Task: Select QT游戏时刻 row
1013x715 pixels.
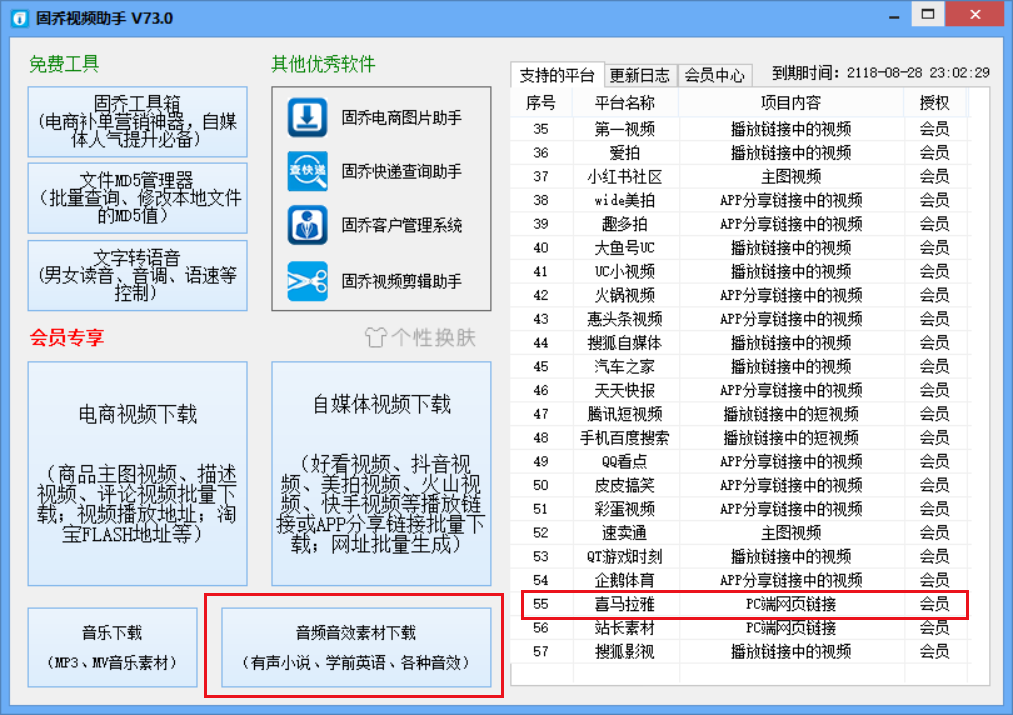Action: coord(740,557)
